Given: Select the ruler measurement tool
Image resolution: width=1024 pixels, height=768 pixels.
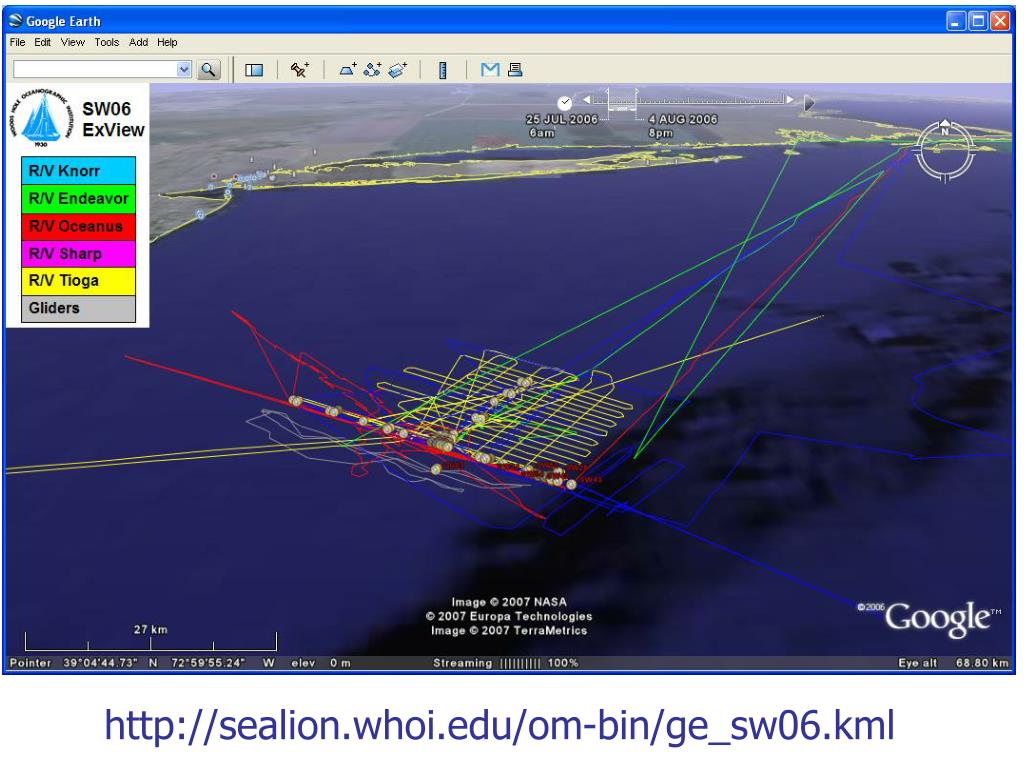Looking at the screenshot, I should coord(443,70).
